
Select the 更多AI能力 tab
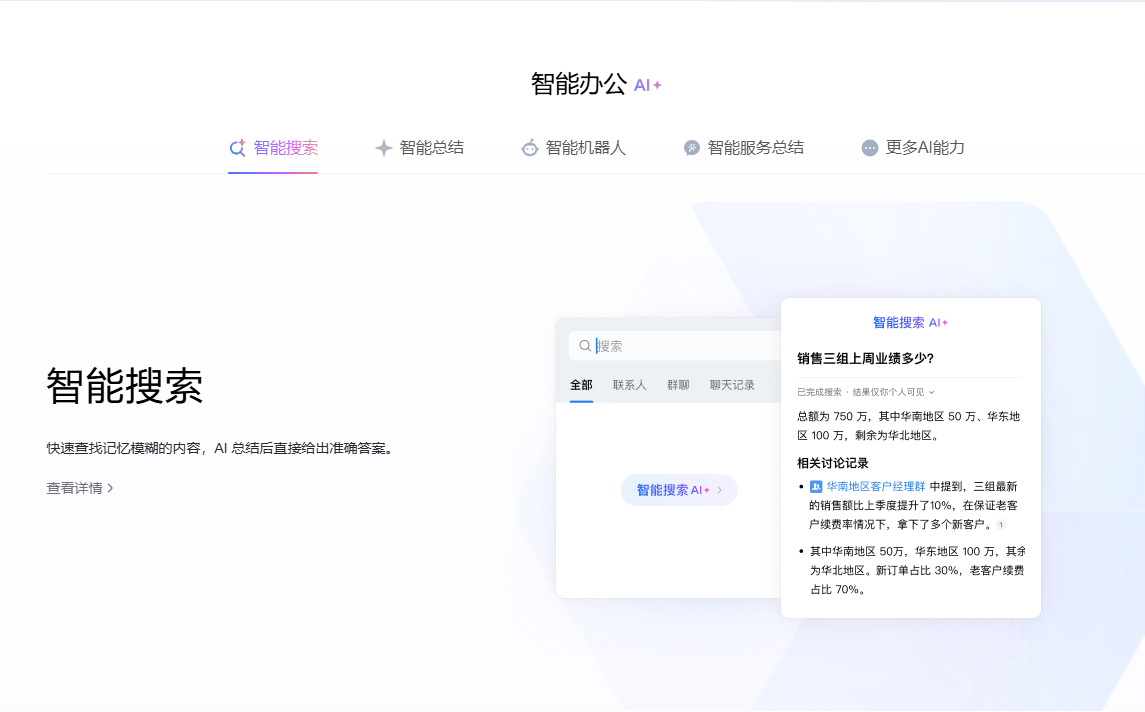point(913,148)
